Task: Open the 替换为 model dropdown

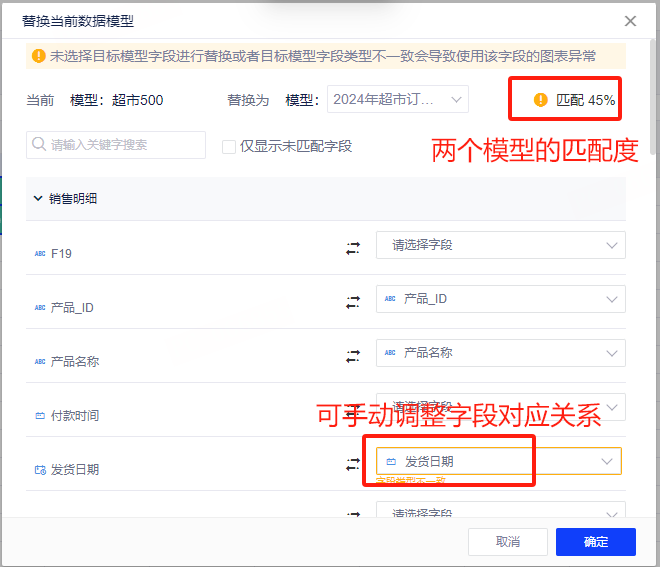Action: click(x=397, y=99)
